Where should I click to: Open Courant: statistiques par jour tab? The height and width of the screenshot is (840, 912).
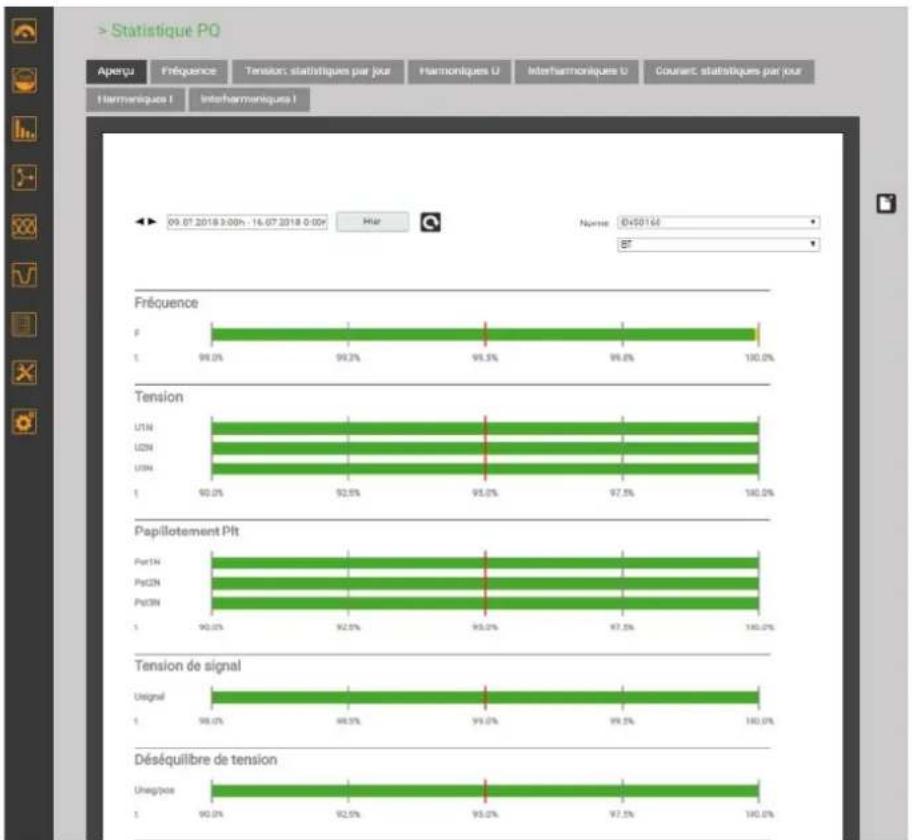[729, 72]
